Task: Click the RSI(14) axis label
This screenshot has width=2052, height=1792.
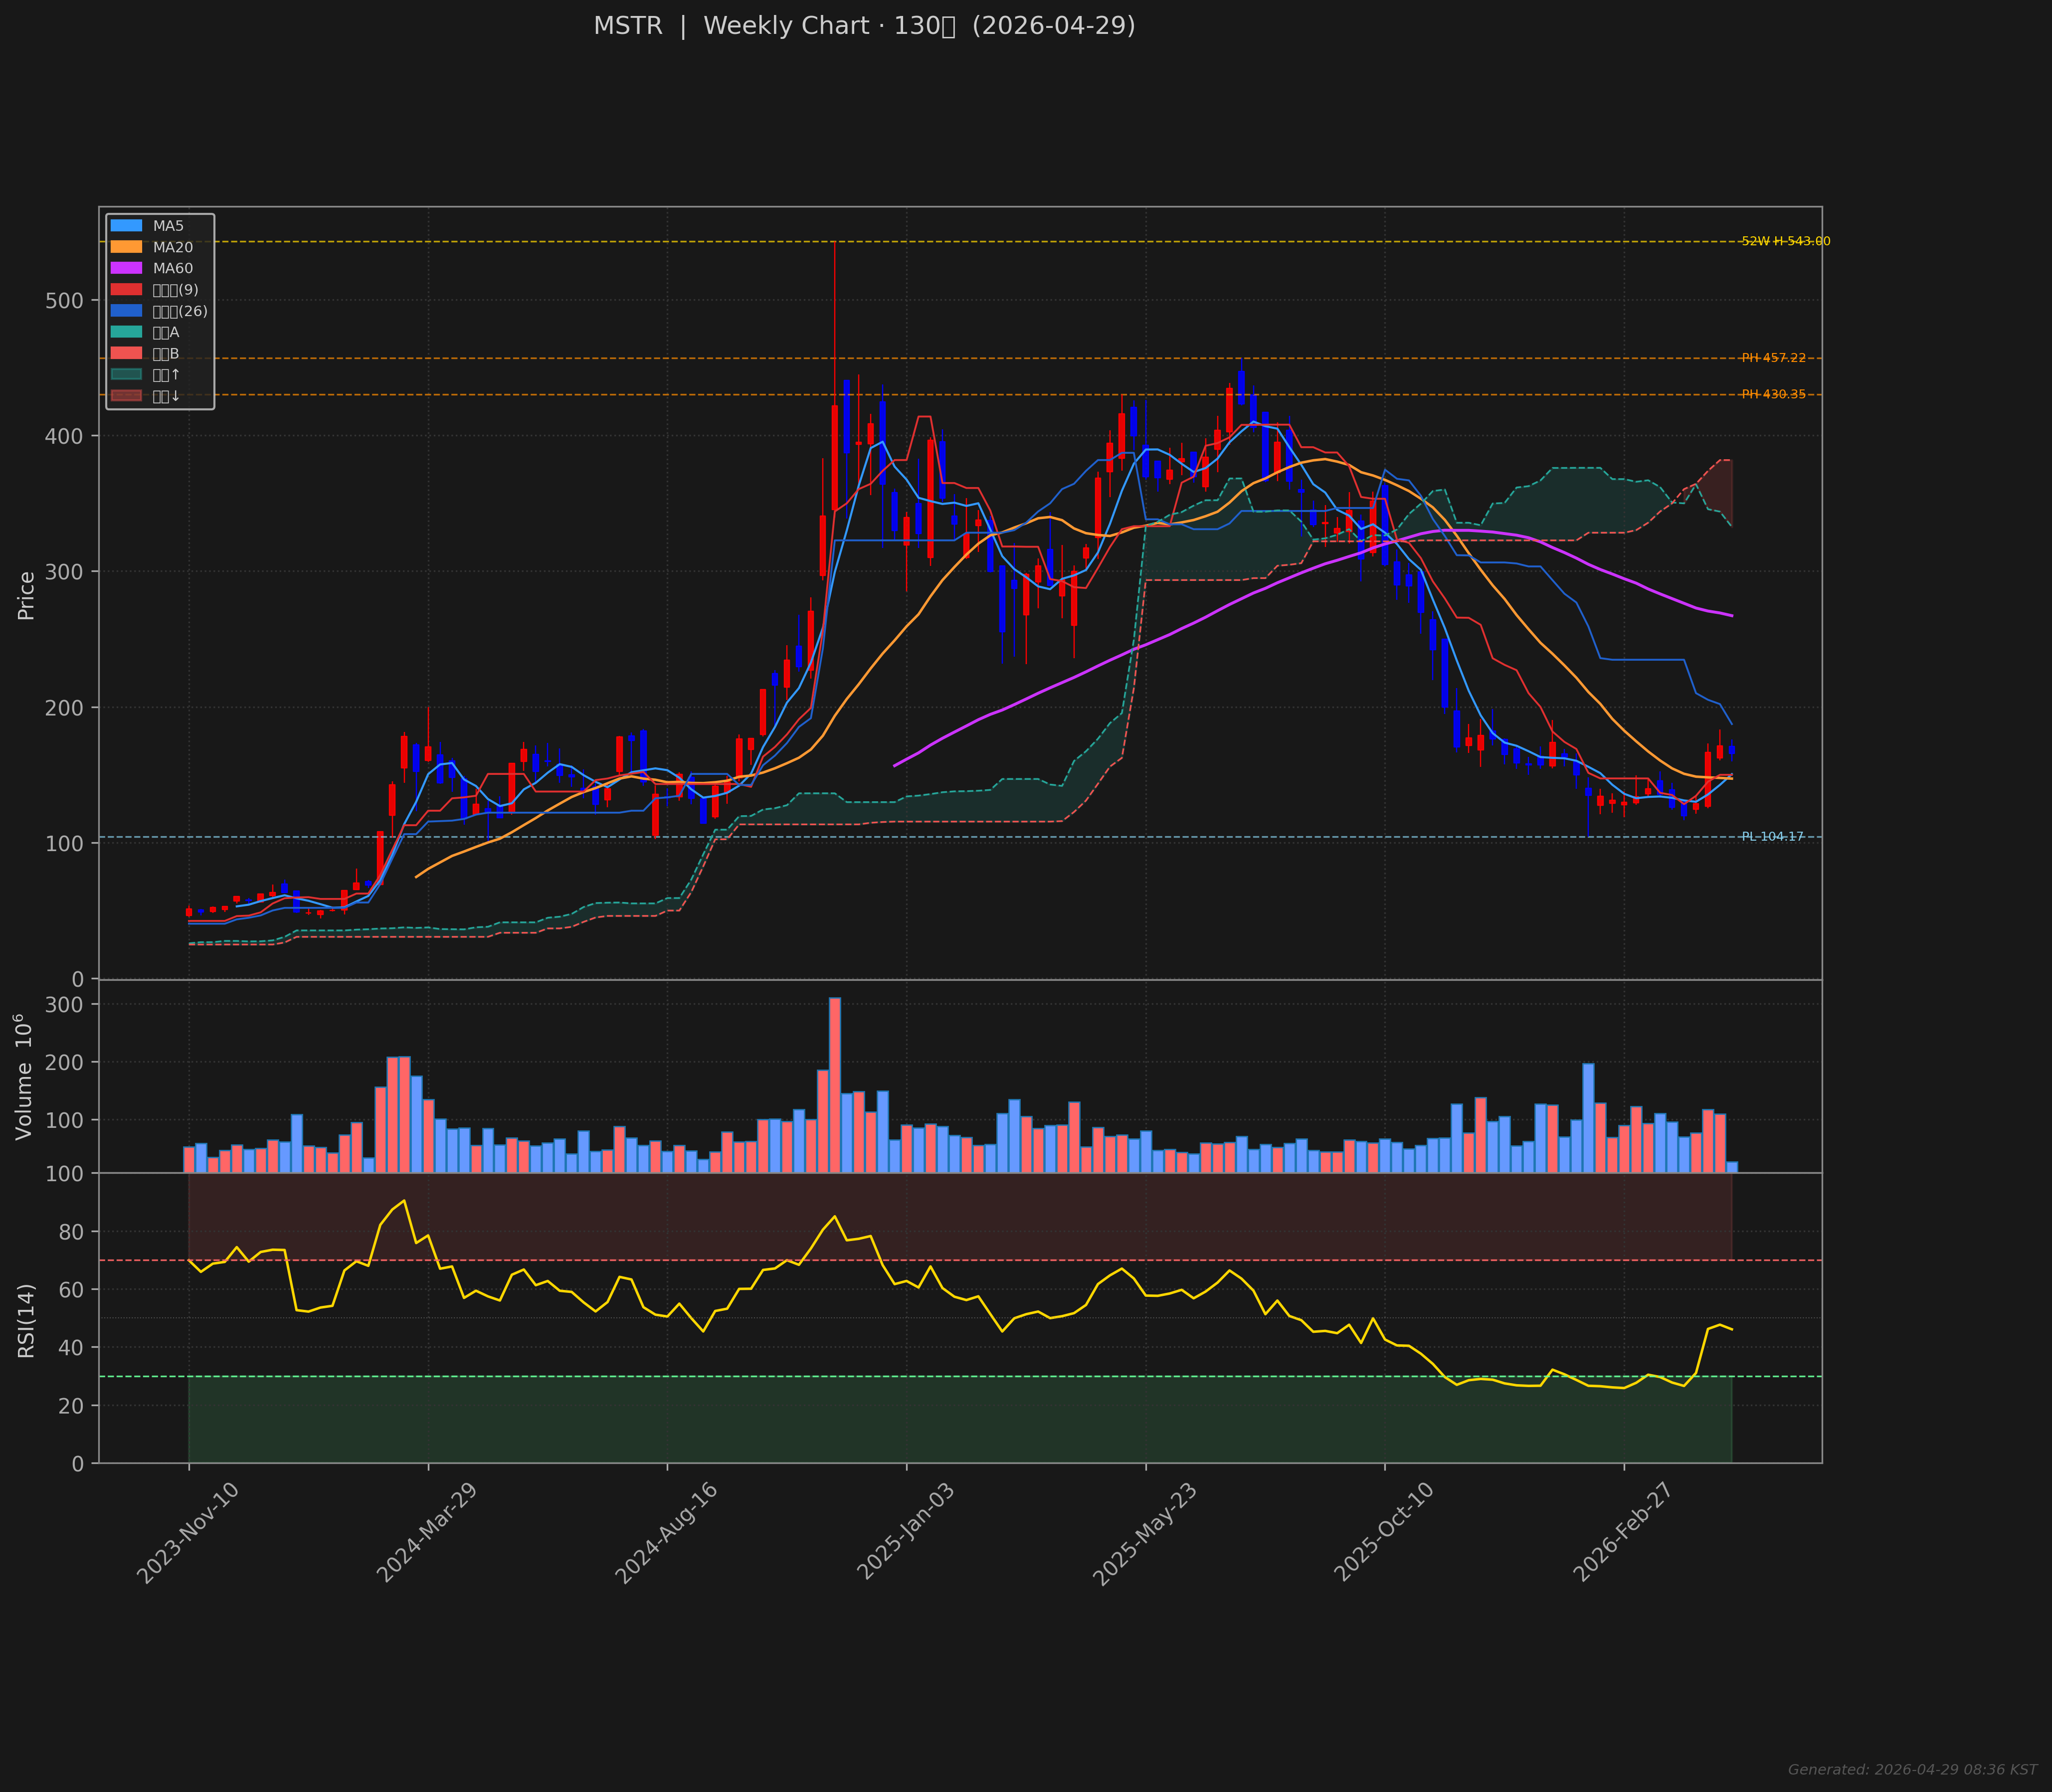Action: [26, 1320]
